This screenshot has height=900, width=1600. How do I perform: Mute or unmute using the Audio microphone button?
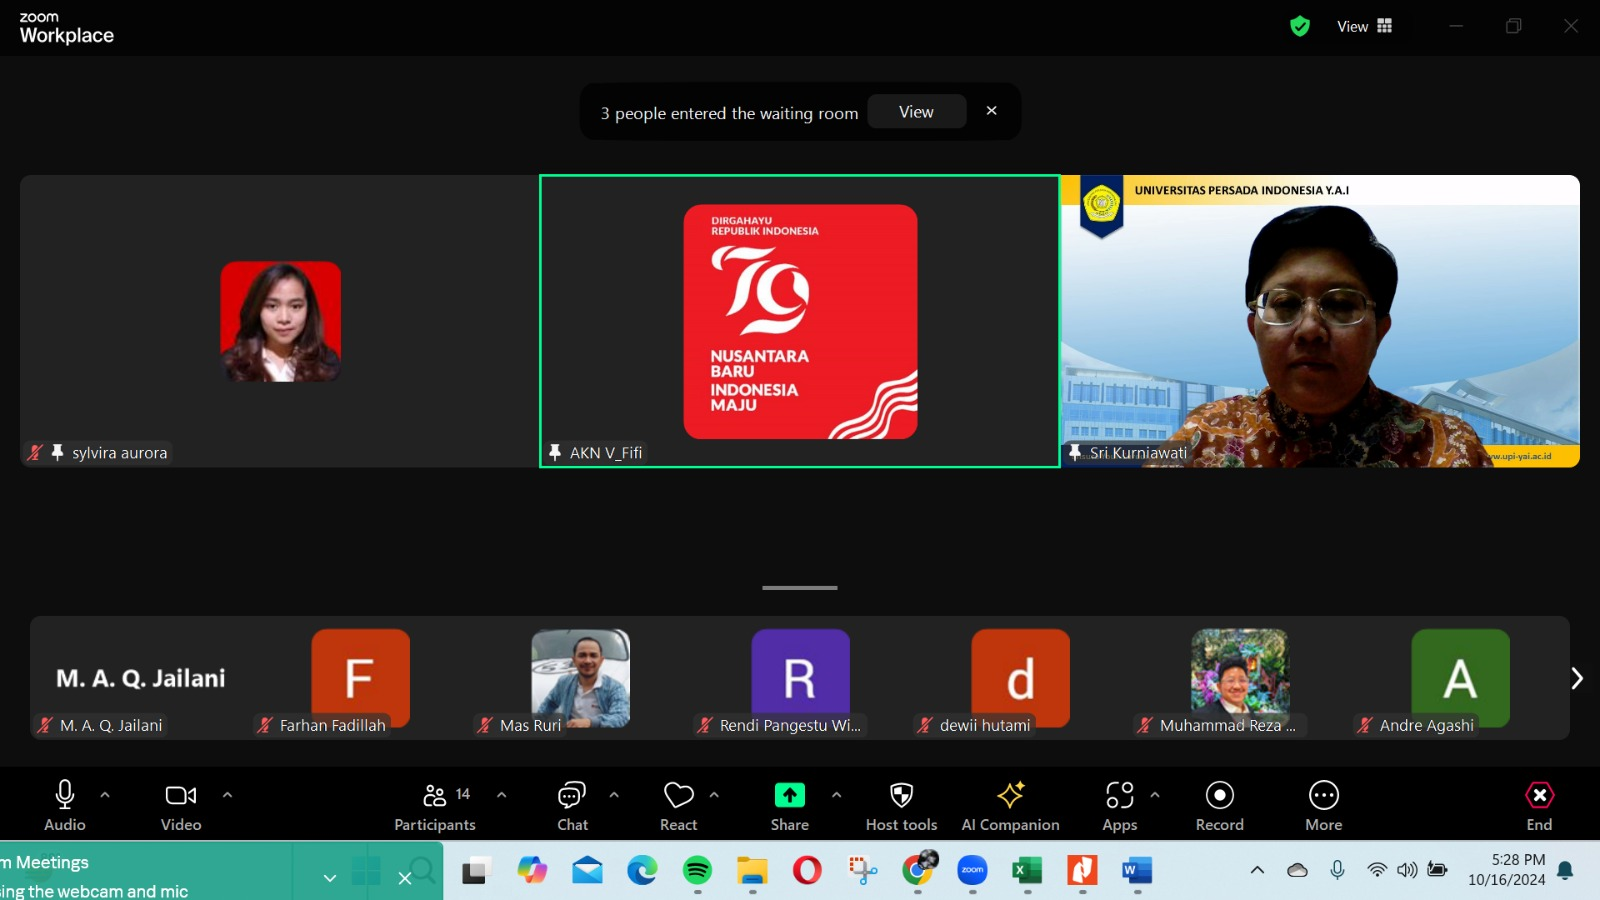click(65, 805)
